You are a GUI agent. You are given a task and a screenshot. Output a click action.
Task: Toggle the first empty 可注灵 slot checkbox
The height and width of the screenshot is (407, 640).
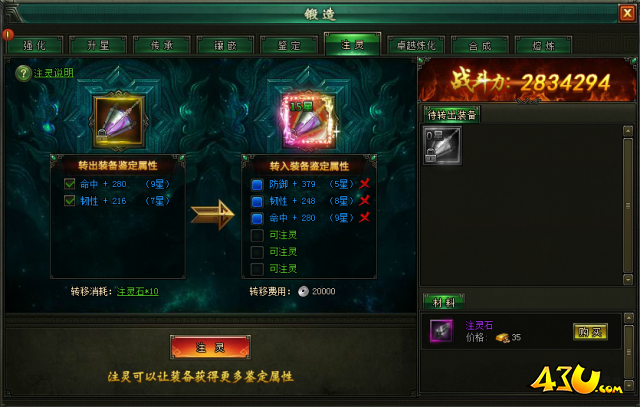tap(257, 235)
